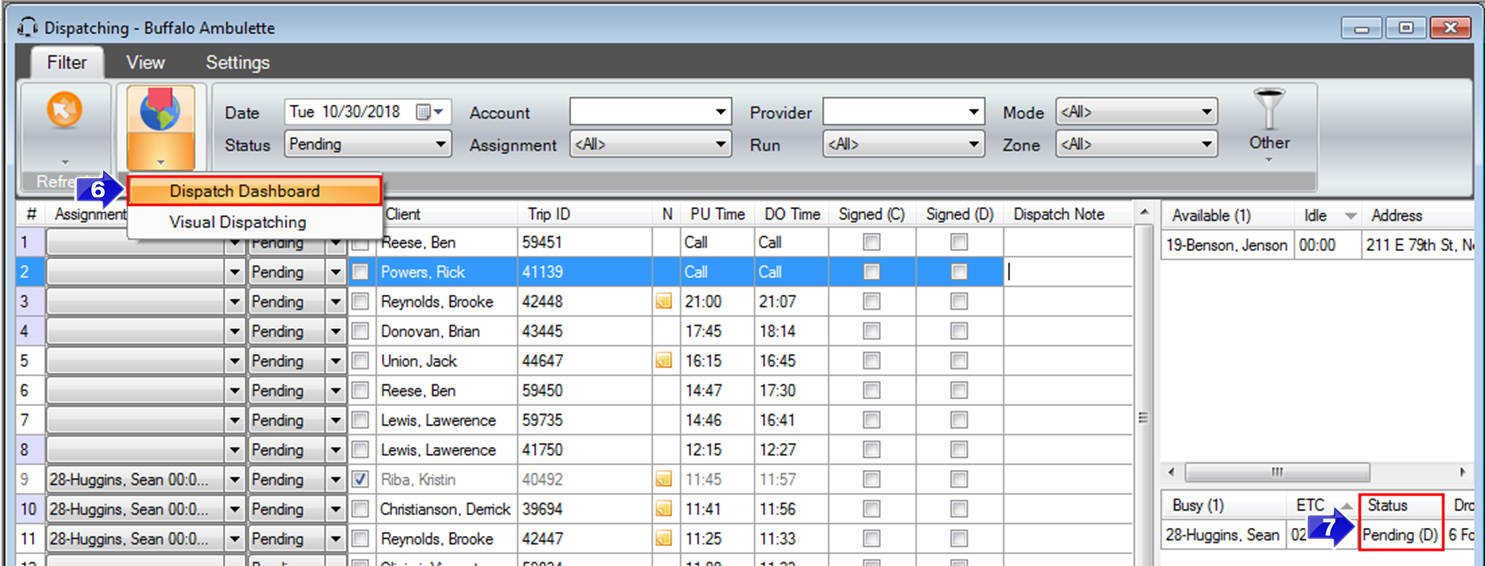Click Dispatch Note field for Powers, Rick
Viewport: 1485px width, 566px height.
(1067, 272)
